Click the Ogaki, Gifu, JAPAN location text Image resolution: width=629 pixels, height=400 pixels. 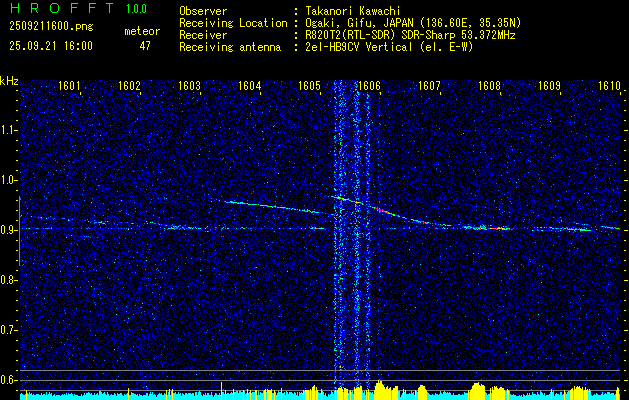click(413, 23)
